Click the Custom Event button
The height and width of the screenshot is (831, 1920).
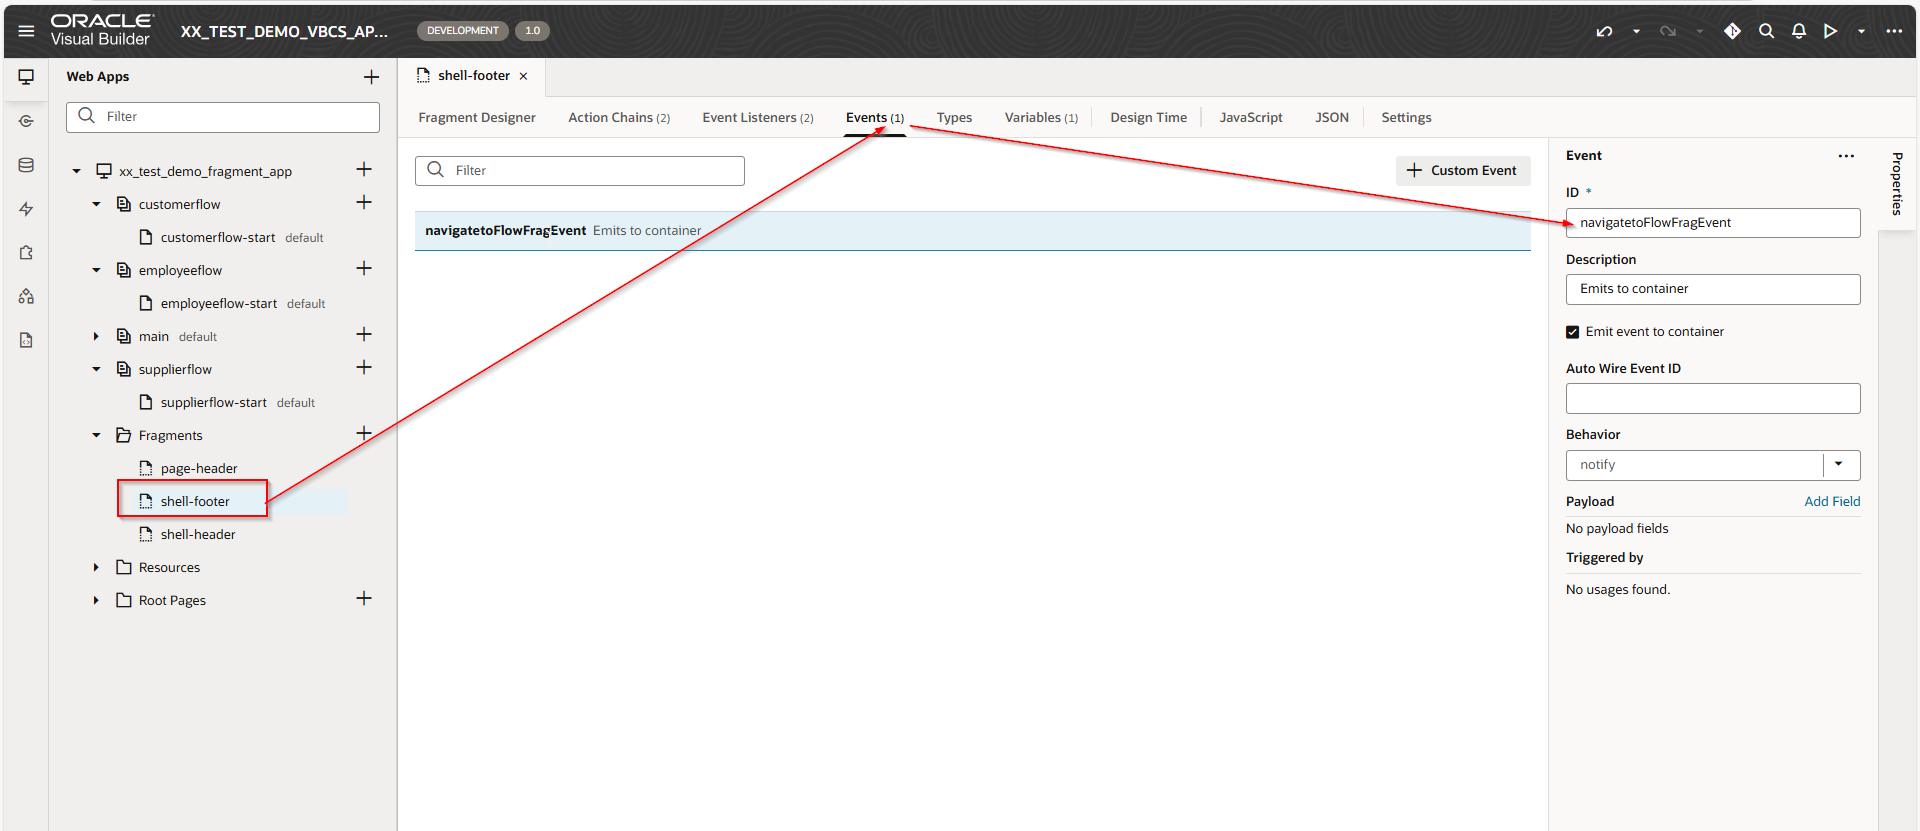(1462, 171)
